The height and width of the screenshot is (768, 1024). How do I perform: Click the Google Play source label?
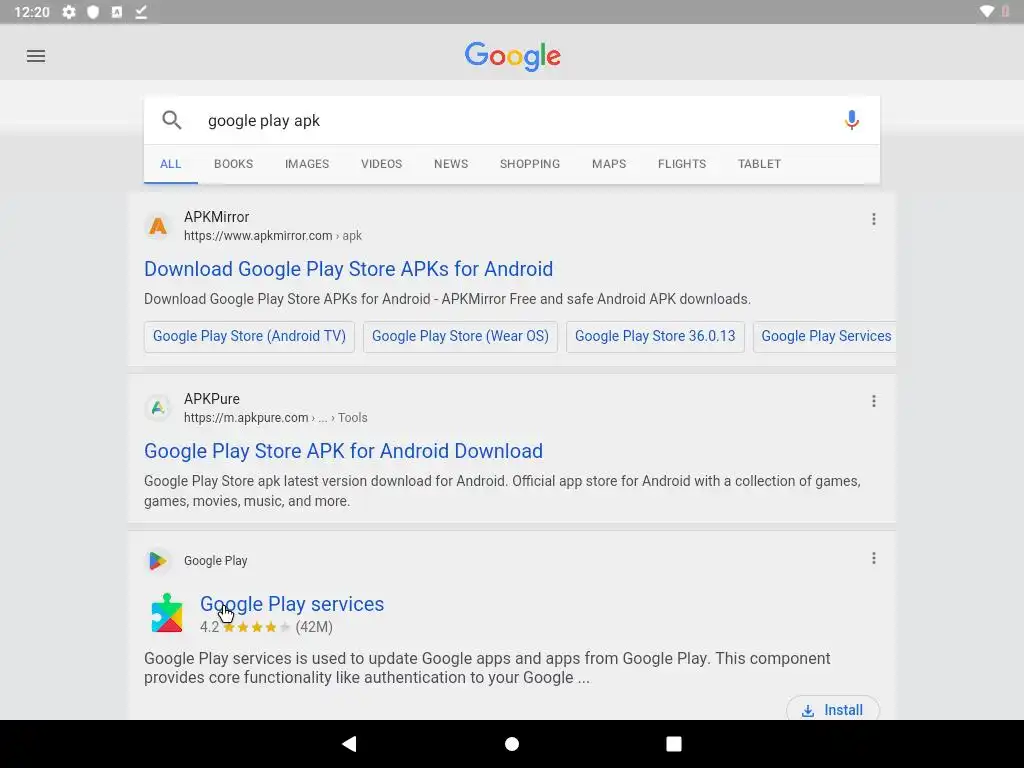pos(216,561)
